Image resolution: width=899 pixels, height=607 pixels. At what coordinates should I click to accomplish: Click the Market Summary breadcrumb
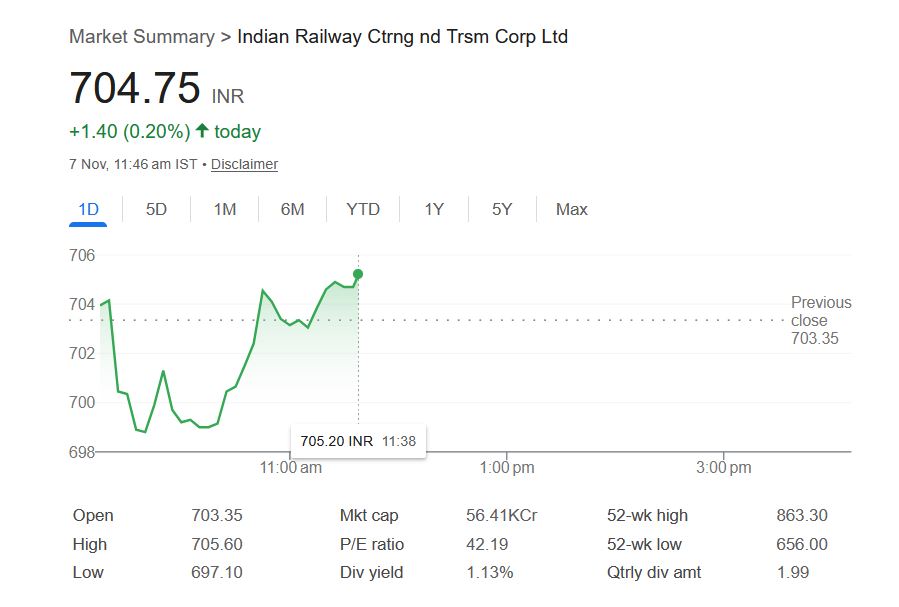tap(141, 37)
